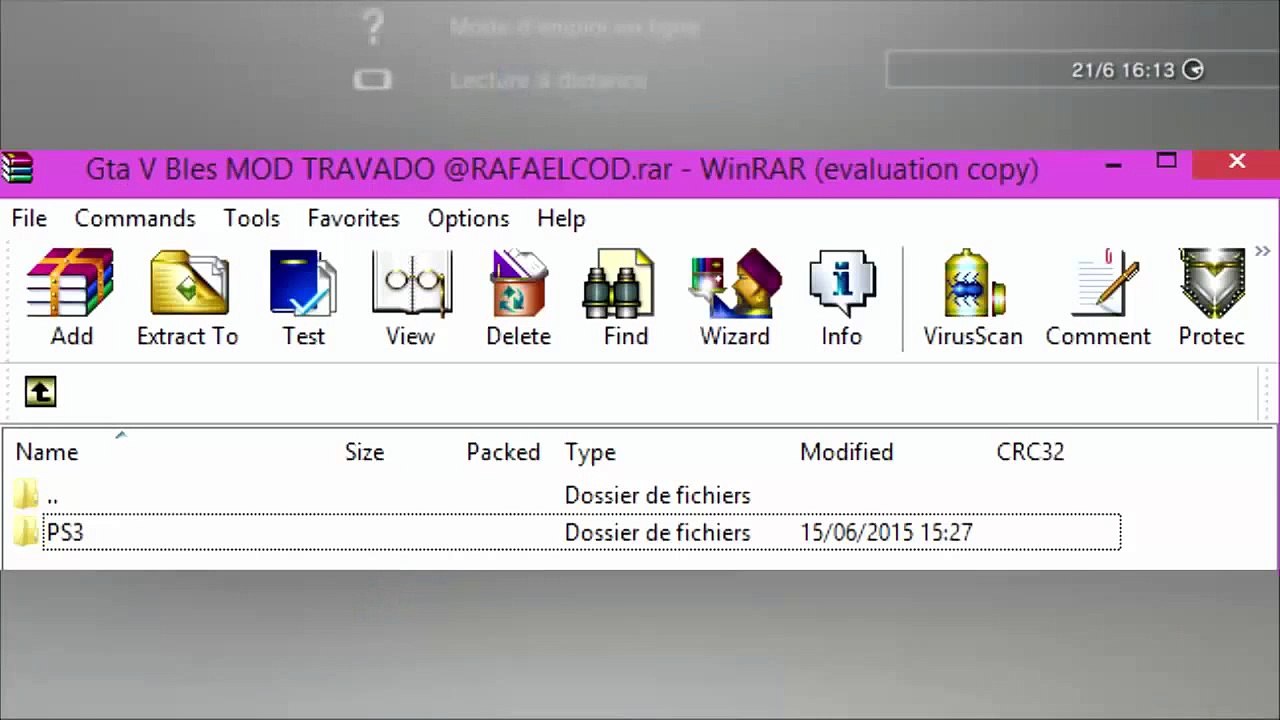Show archive Info

(842, 297)
